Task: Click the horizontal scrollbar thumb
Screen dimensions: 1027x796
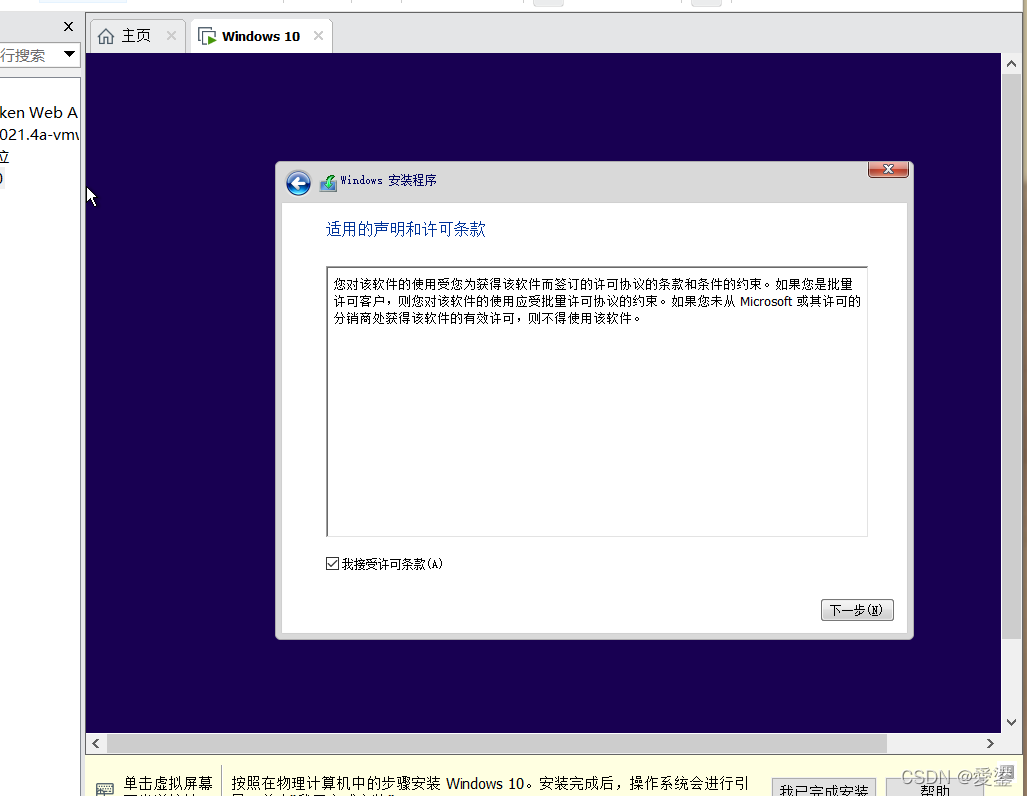Action: coord(496,743)
